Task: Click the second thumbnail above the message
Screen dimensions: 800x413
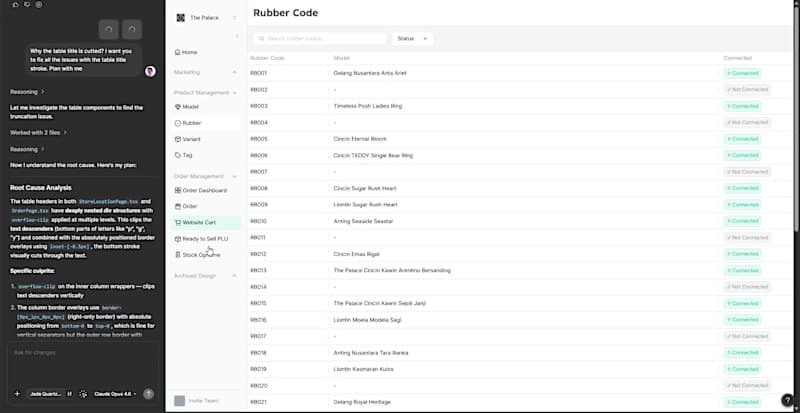Action: (132, 30)
